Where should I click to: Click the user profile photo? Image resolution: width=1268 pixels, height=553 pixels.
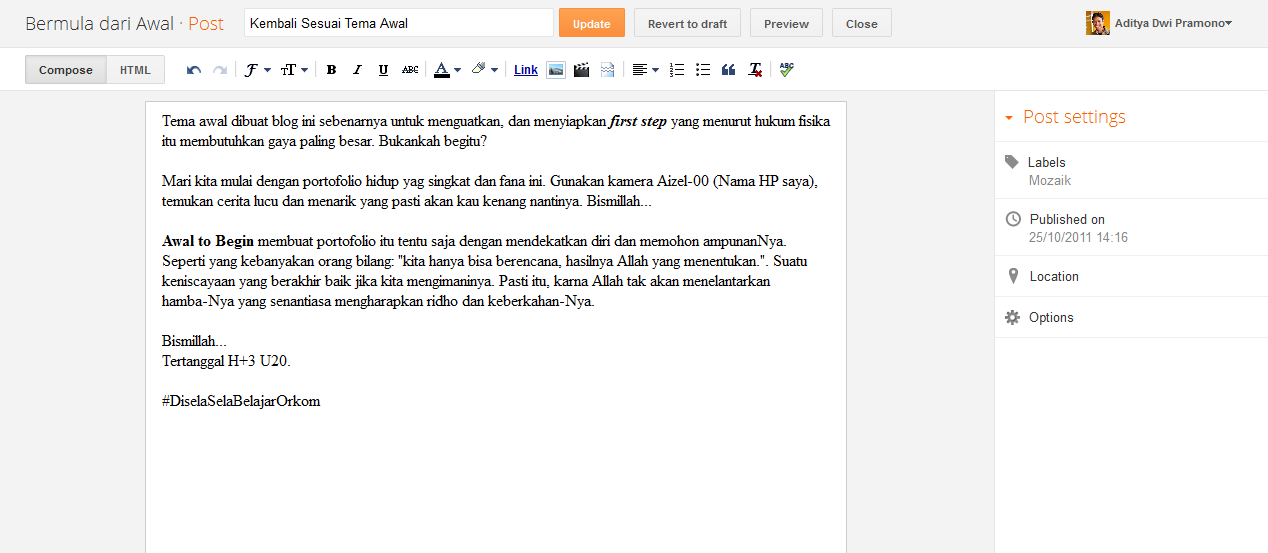[1097, 23]
